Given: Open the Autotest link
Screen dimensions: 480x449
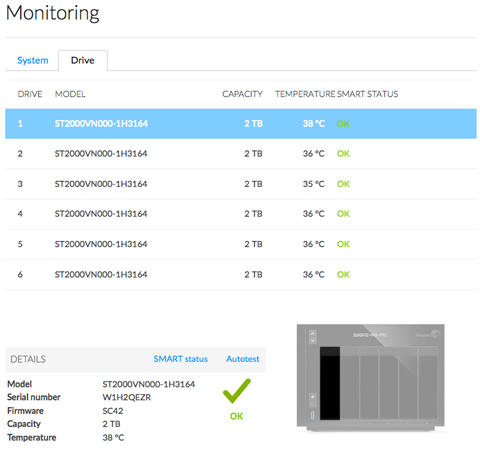Looking at the screenshot, I should [243, 359].
